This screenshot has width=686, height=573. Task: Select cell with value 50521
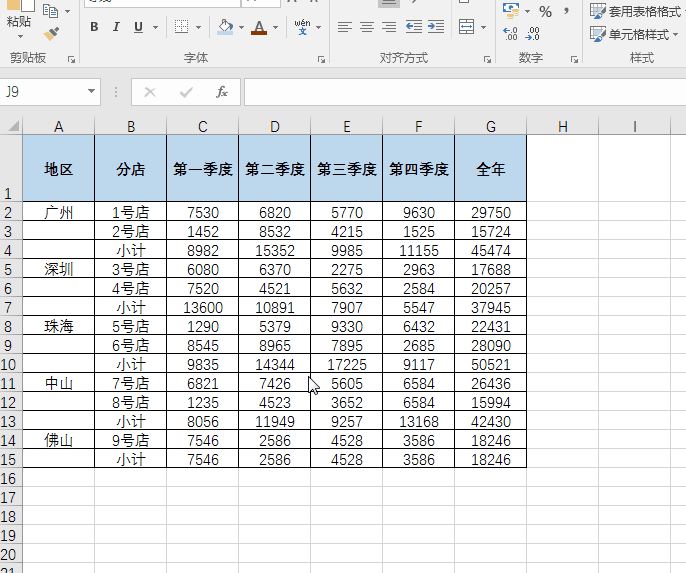490,364
